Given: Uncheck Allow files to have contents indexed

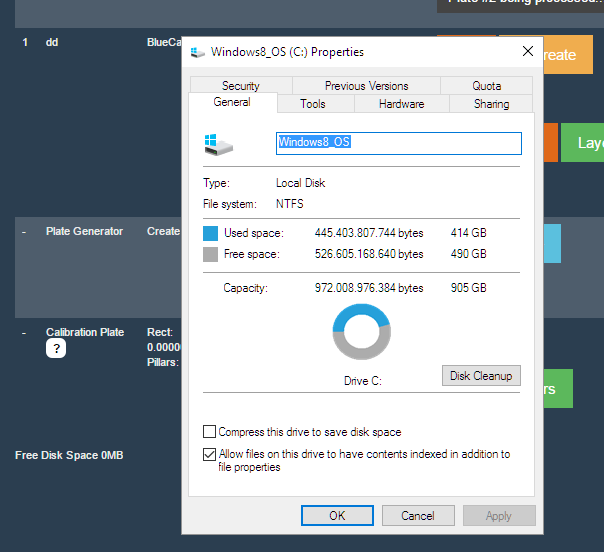Looking at the screenshot, I should click(x=209, y=455).
